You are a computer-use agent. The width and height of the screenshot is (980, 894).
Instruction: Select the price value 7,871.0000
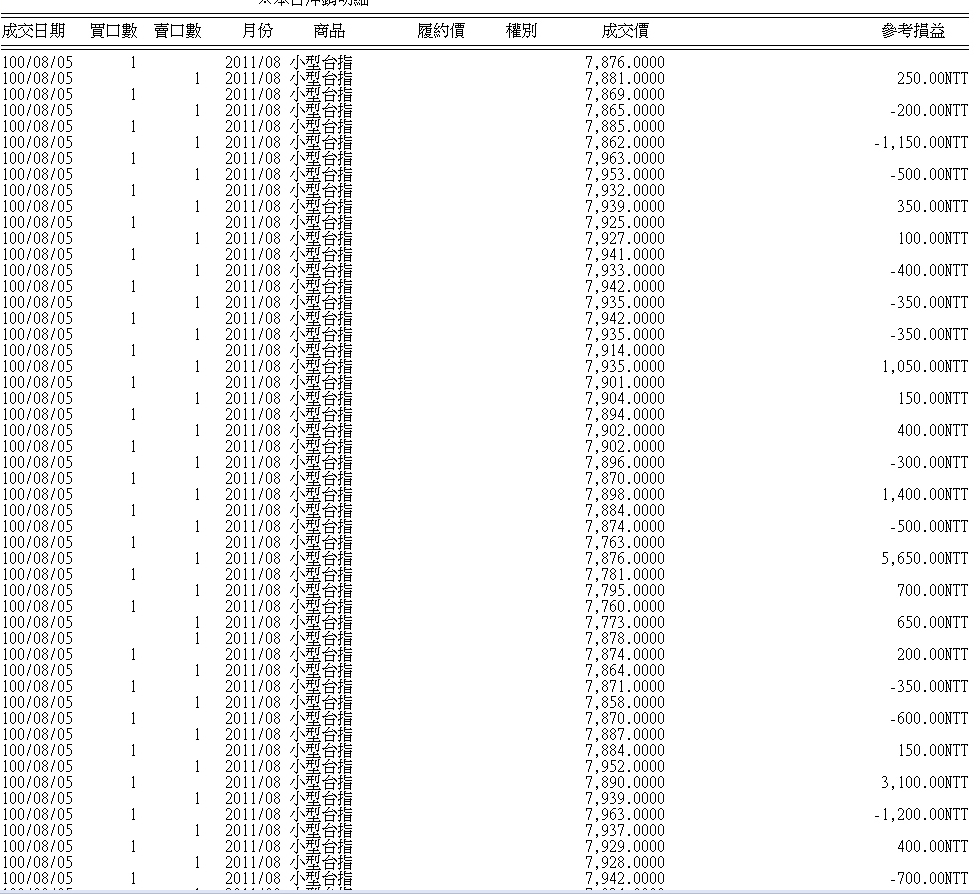(625, 687)
